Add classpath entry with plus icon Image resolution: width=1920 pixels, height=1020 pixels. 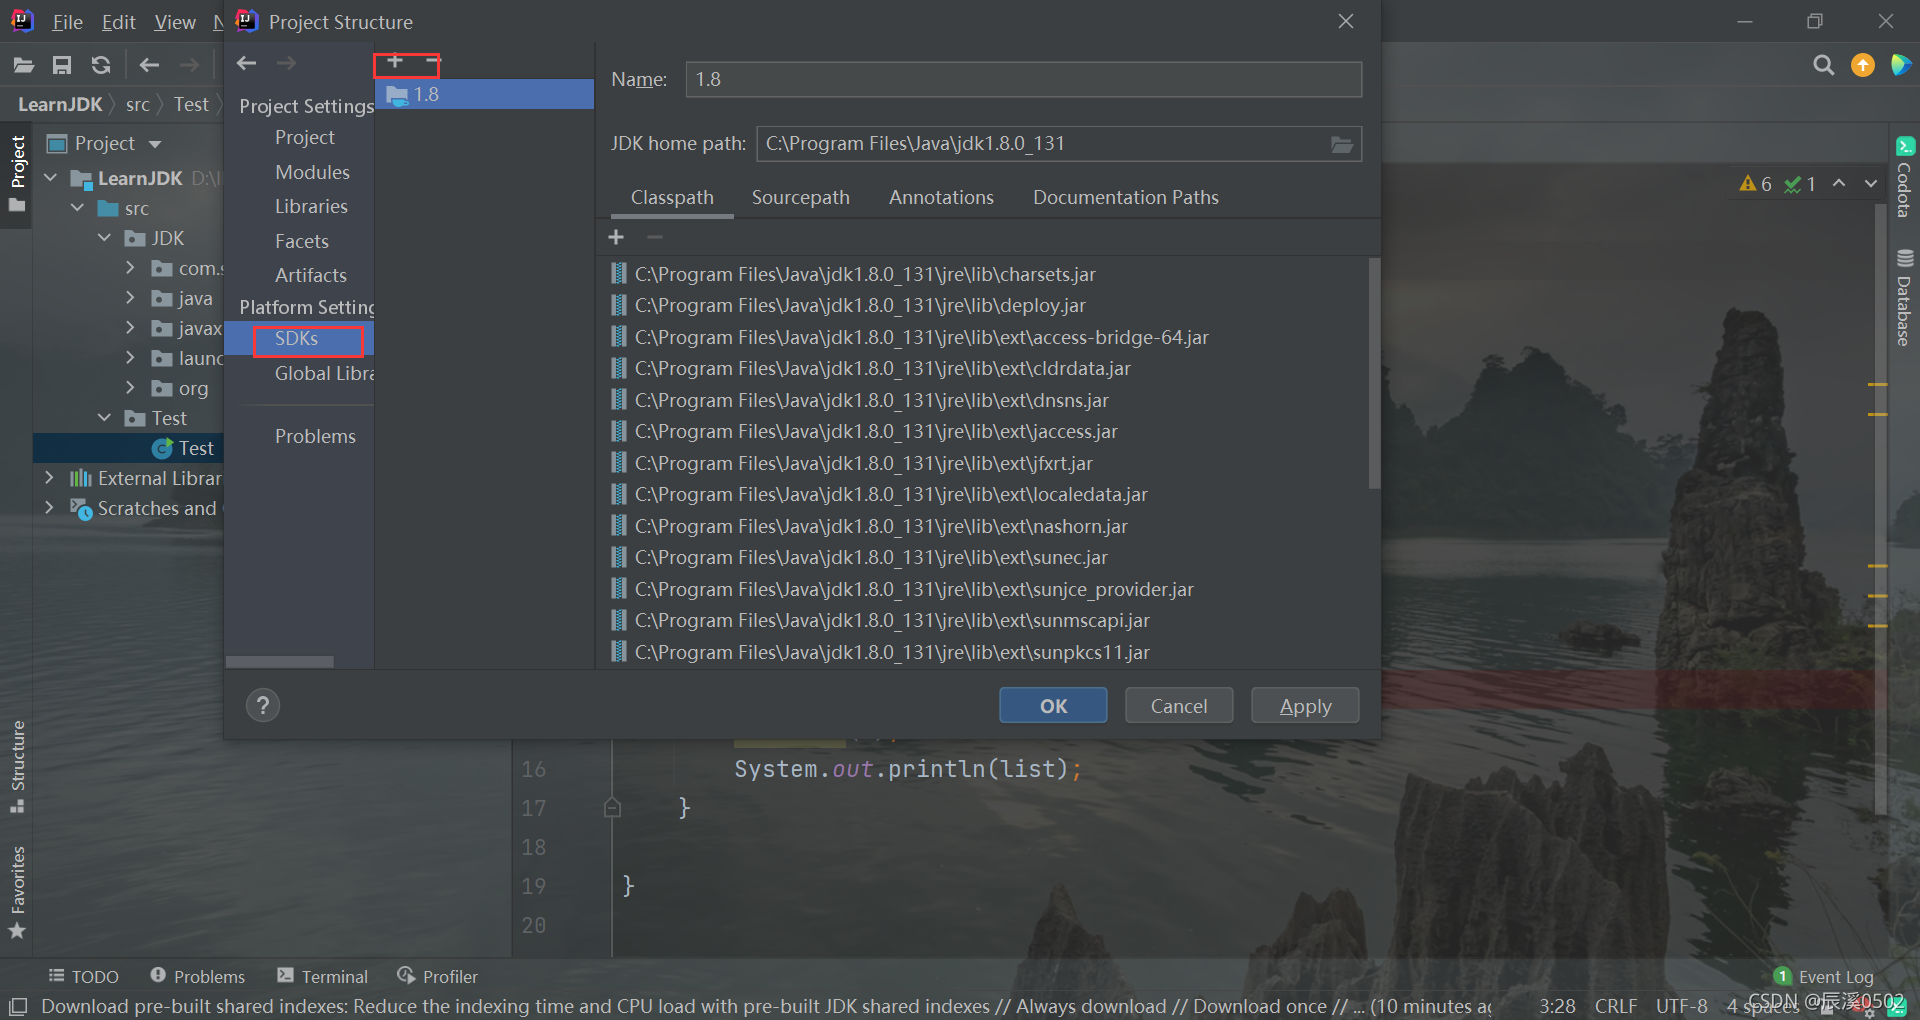[x=616, y=237]
